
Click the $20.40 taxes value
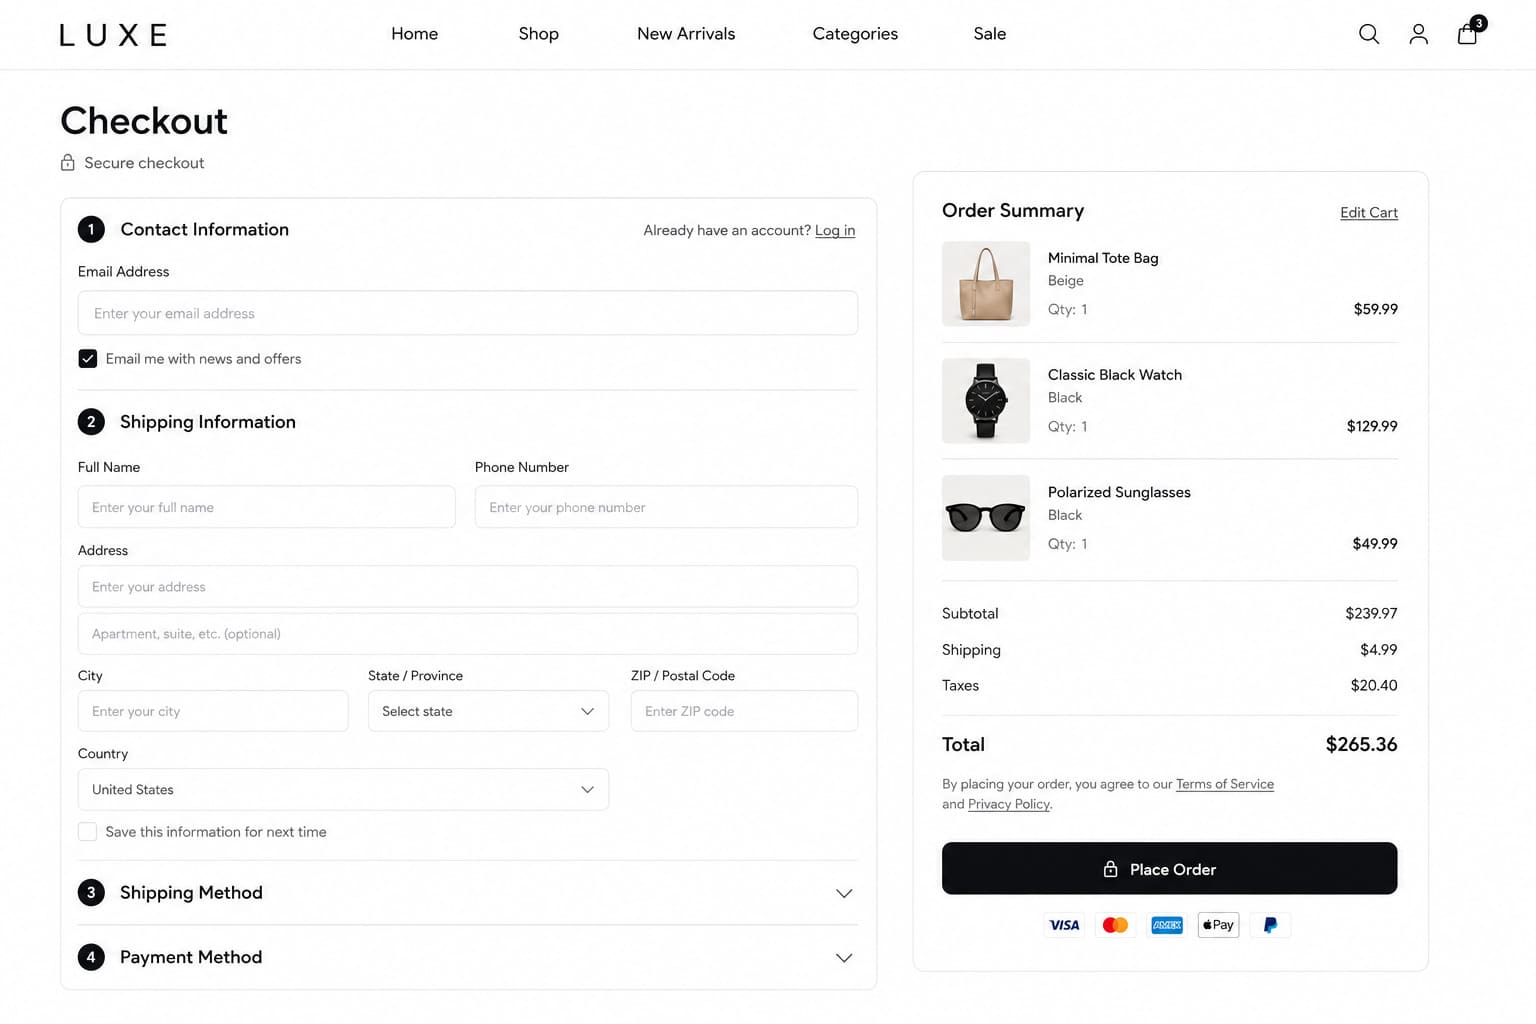click(1374, 685)
